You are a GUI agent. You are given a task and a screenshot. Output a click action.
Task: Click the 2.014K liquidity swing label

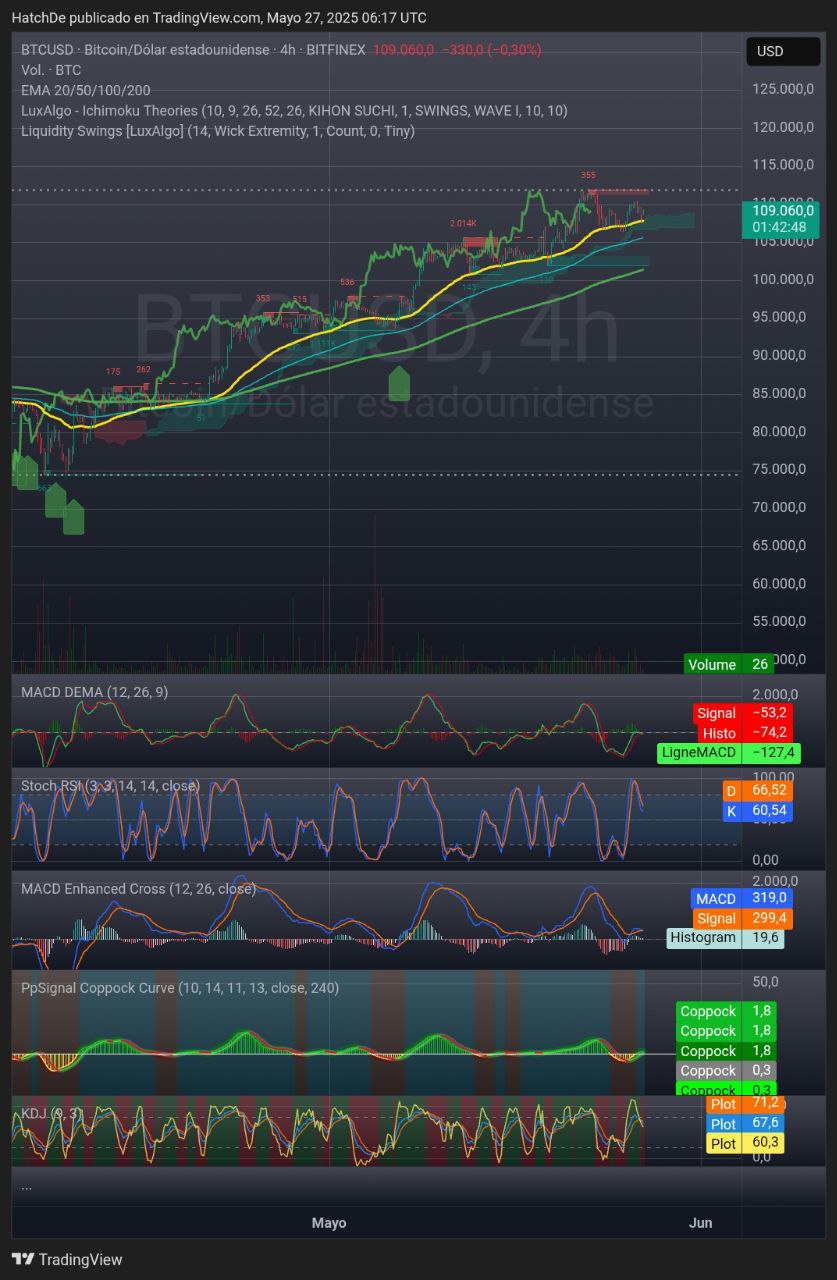pos(463,223)
